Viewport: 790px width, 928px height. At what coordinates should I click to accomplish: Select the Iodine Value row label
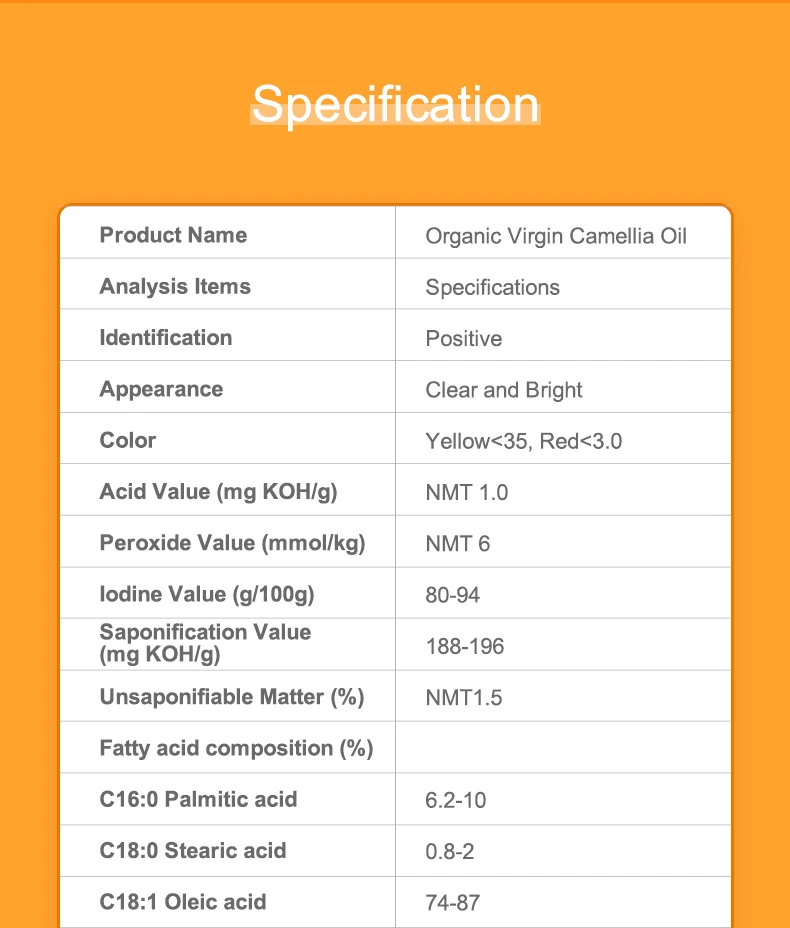pos(207,594)
